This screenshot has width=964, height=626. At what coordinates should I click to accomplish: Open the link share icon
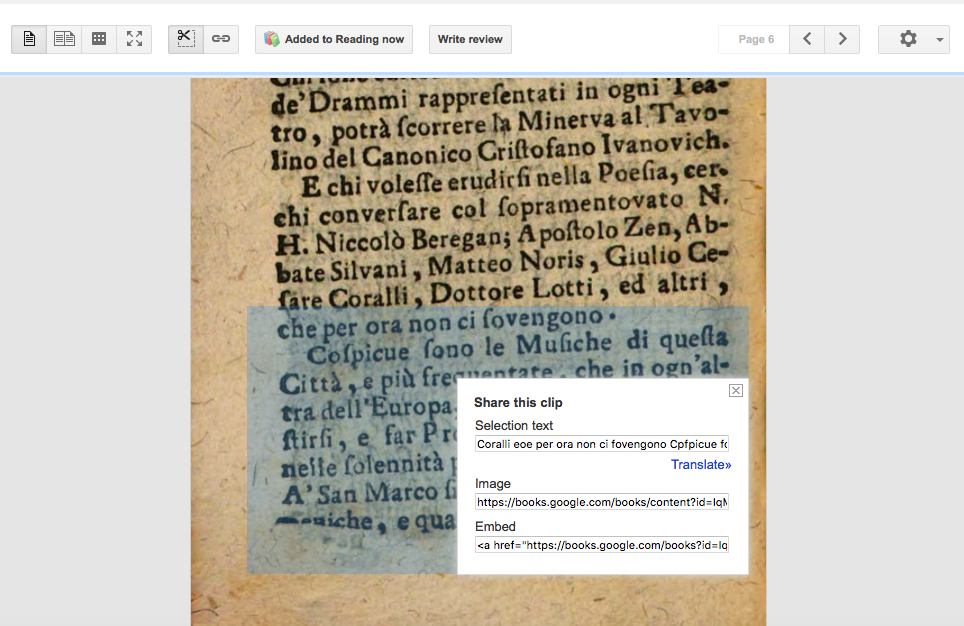(221, 39)
